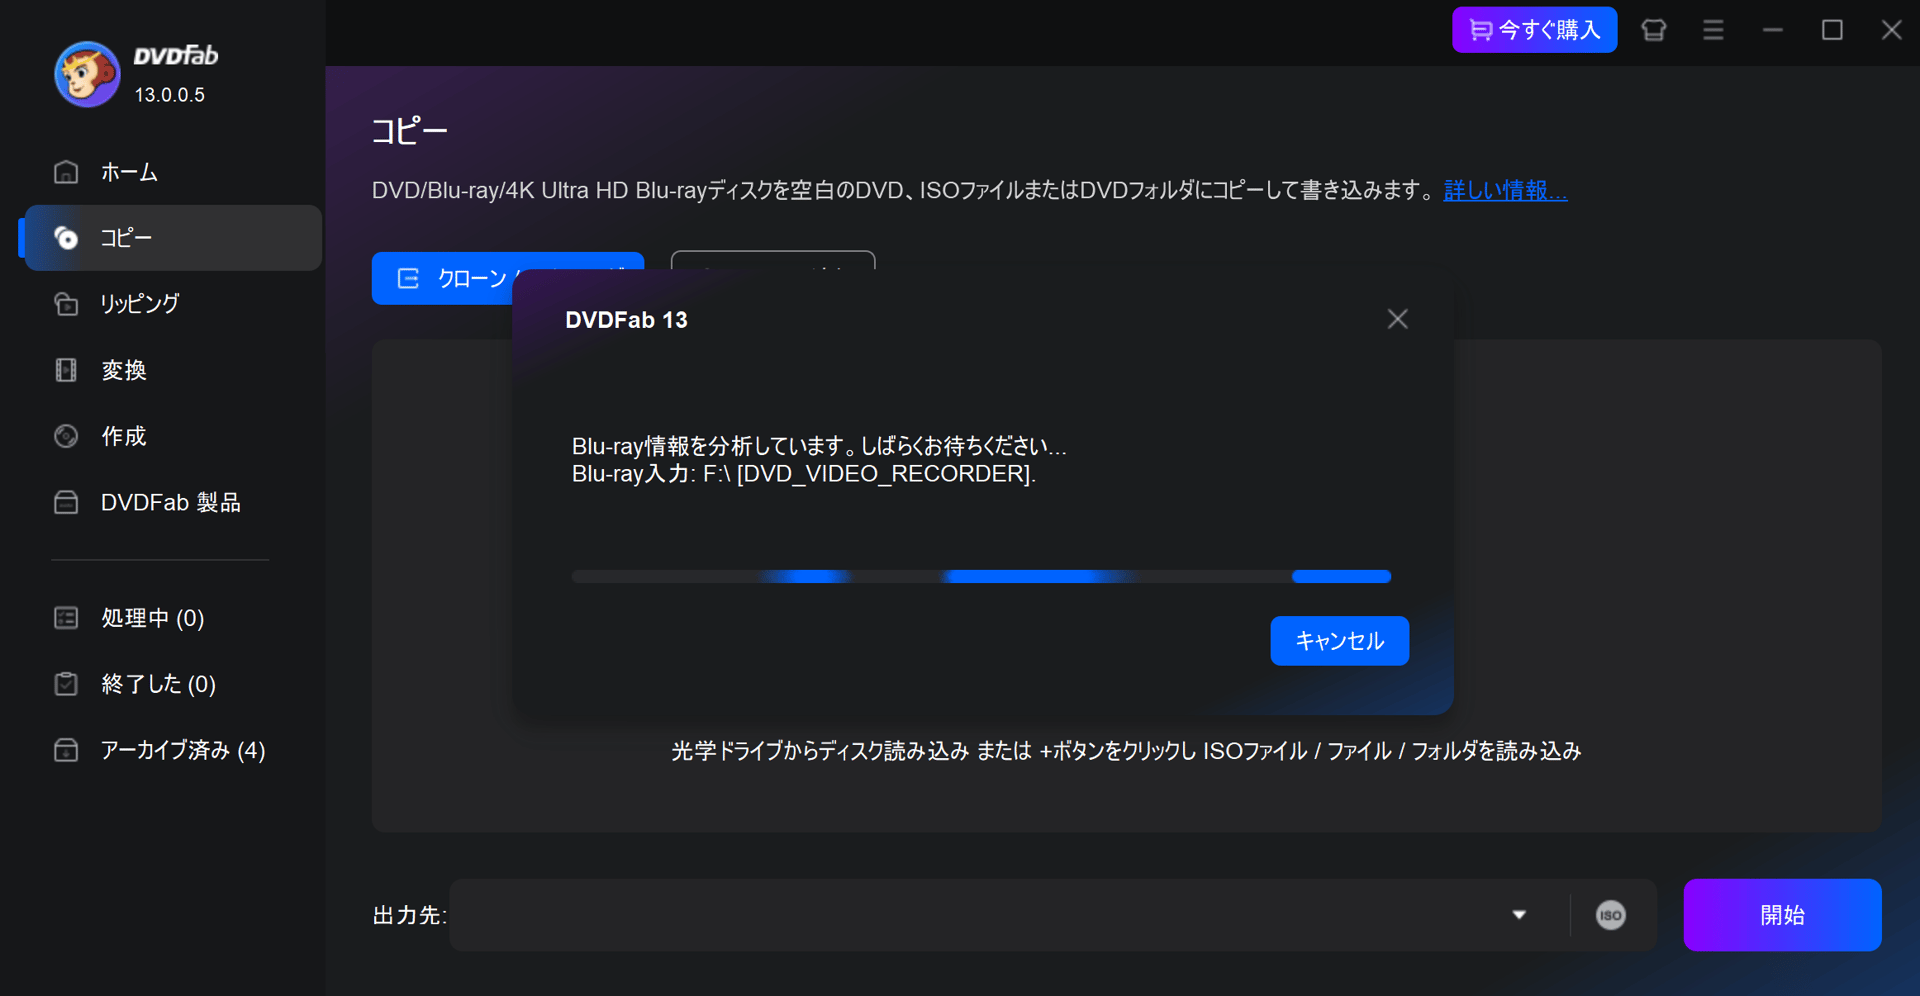Open the 詳しい情報 link

coord(1505,190)
